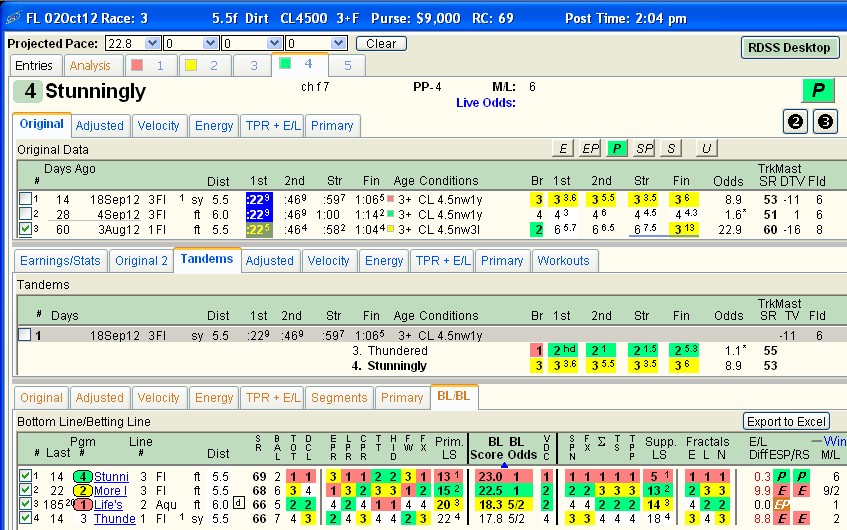The image size is (847, 530).
Task: Open the Stunni horse link
Action: pyautogui.click(x=111, y=477)
